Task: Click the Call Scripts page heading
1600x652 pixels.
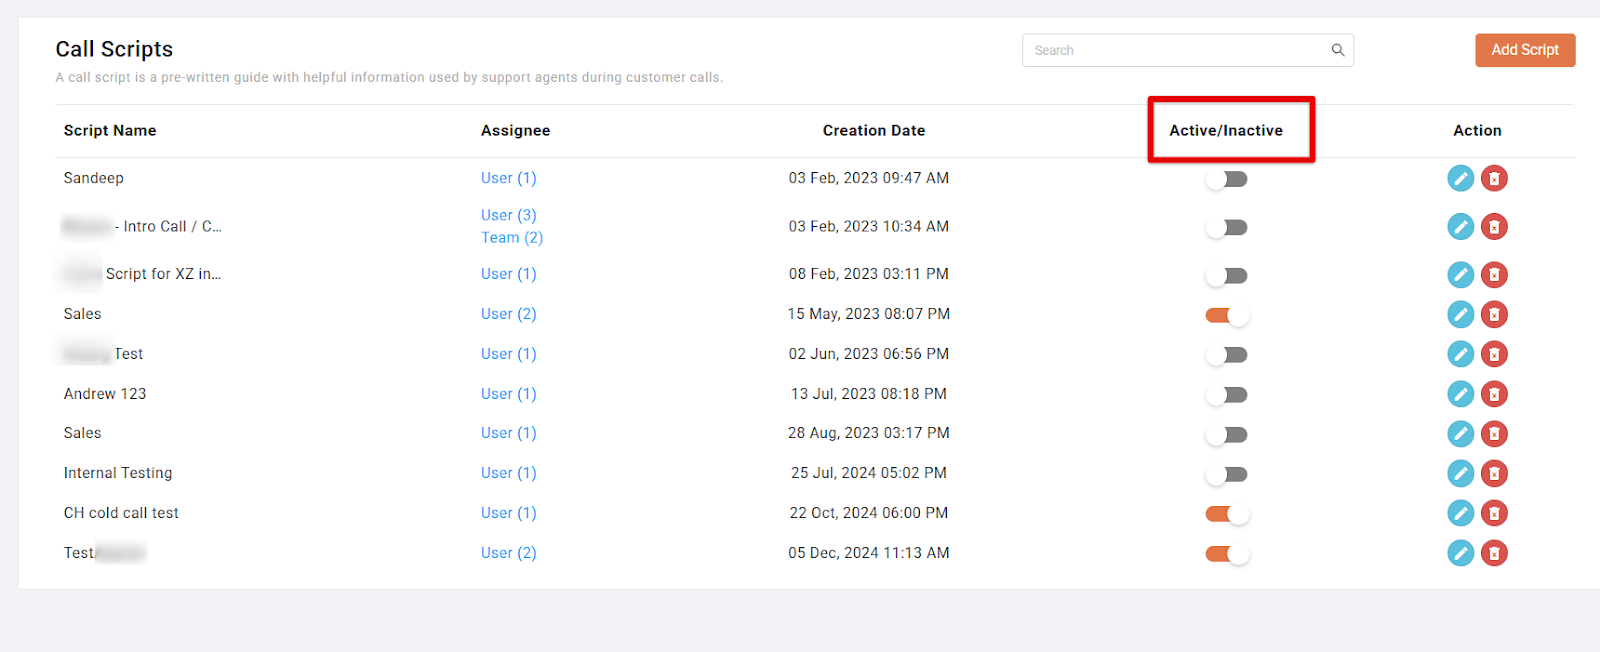Action: pyautogui.click(x=114, y=49)
